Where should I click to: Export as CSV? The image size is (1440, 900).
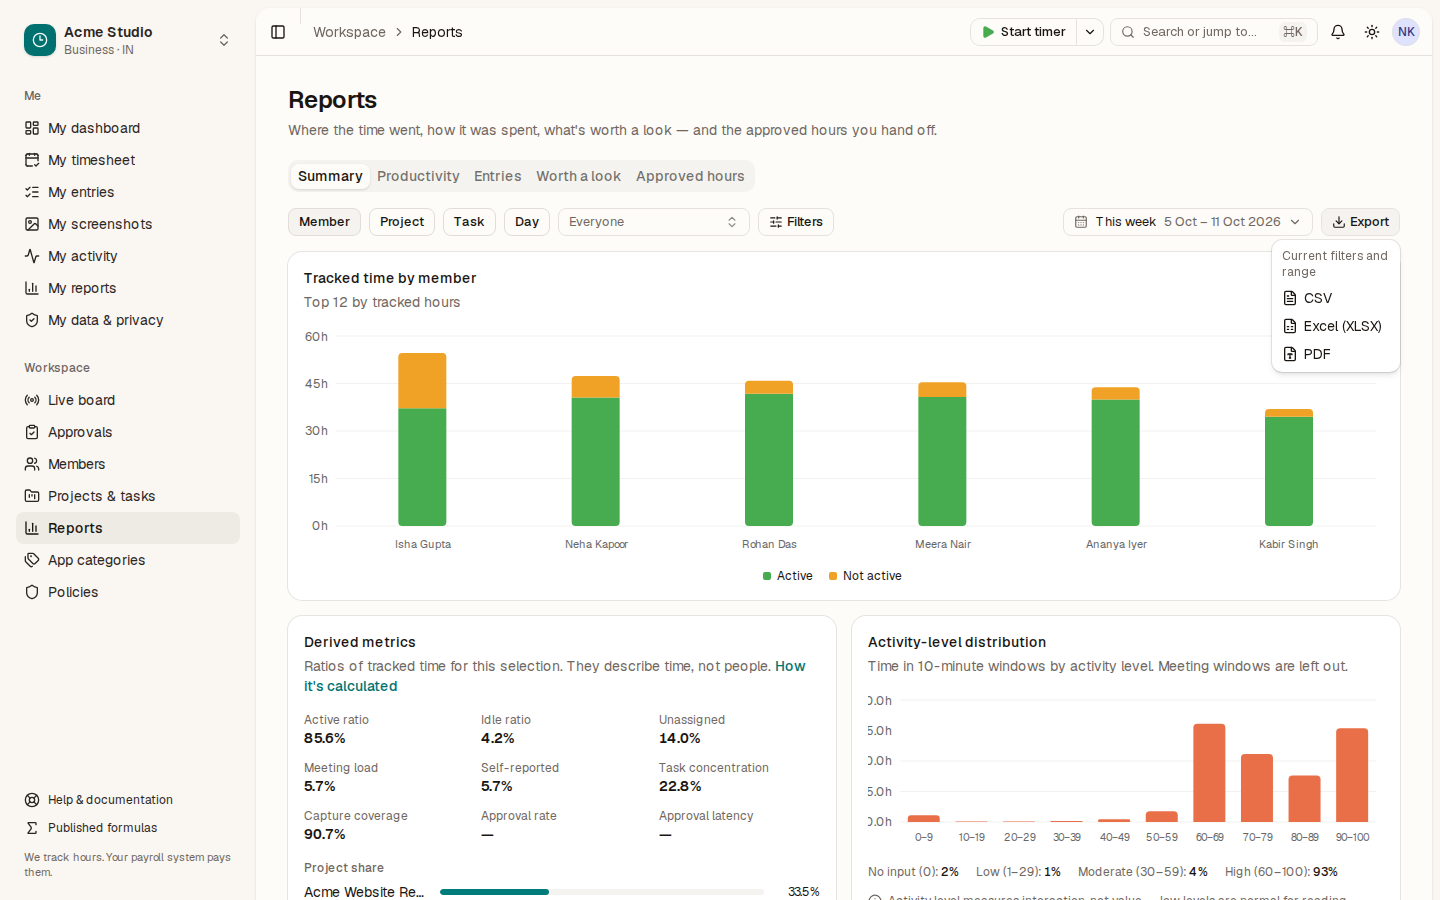click(x=1336, y=298)
